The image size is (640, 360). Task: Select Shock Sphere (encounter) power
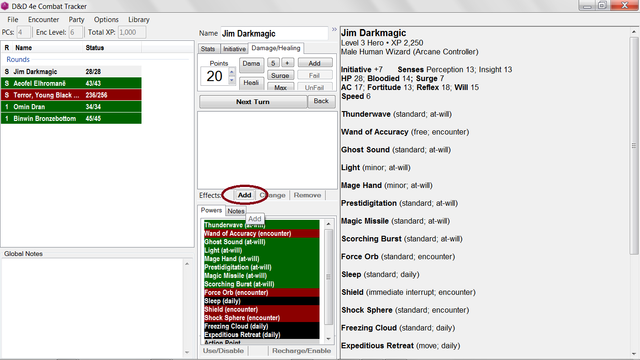point(262,318)
